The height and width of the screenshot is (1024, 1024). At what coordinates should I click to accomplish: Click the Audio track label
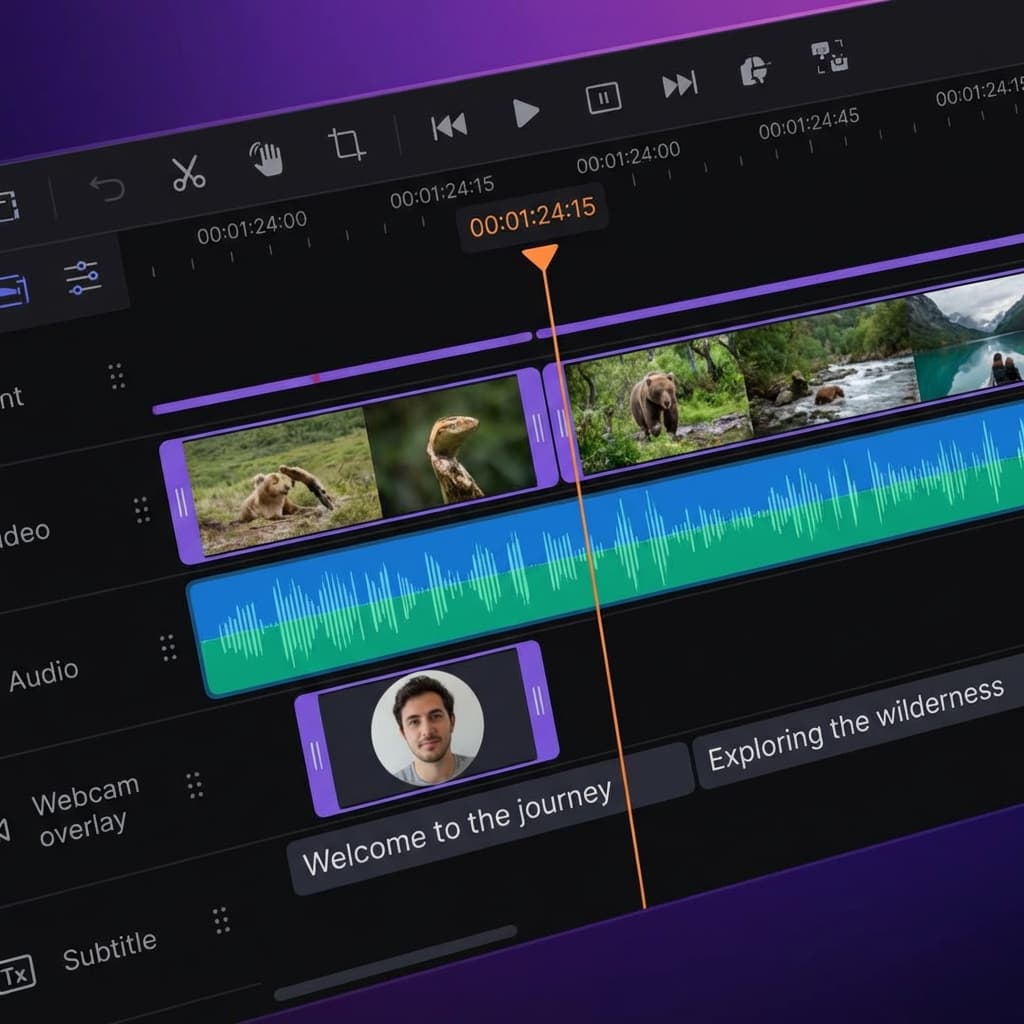click(x=43, y=675)
